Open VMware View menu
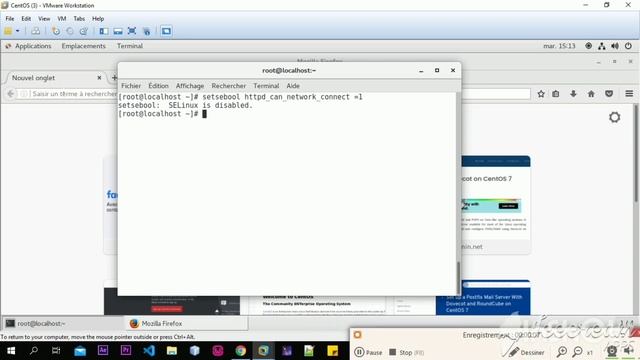 44,19
